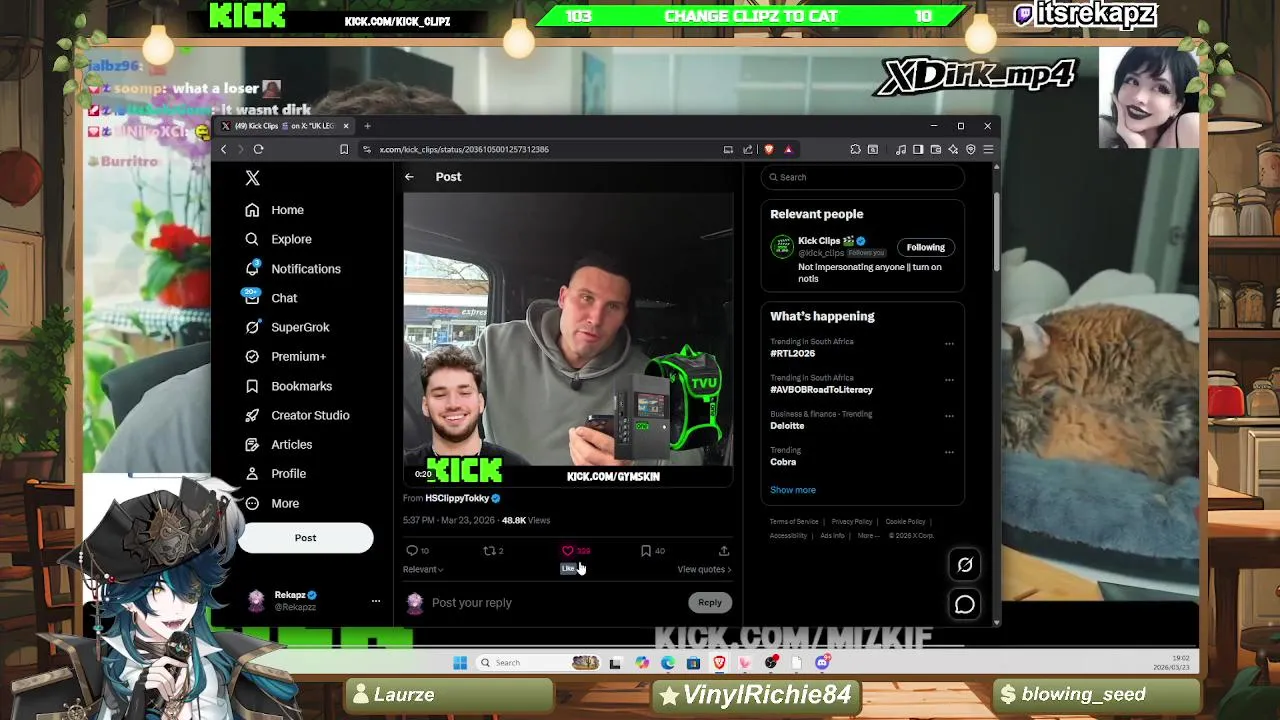
Task: Click the x.com address bar
Action: coord(540,150)
